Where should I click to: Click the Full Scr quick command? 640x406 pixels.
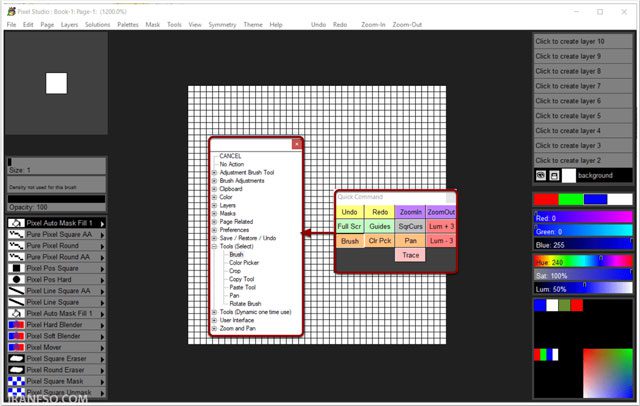350,226
